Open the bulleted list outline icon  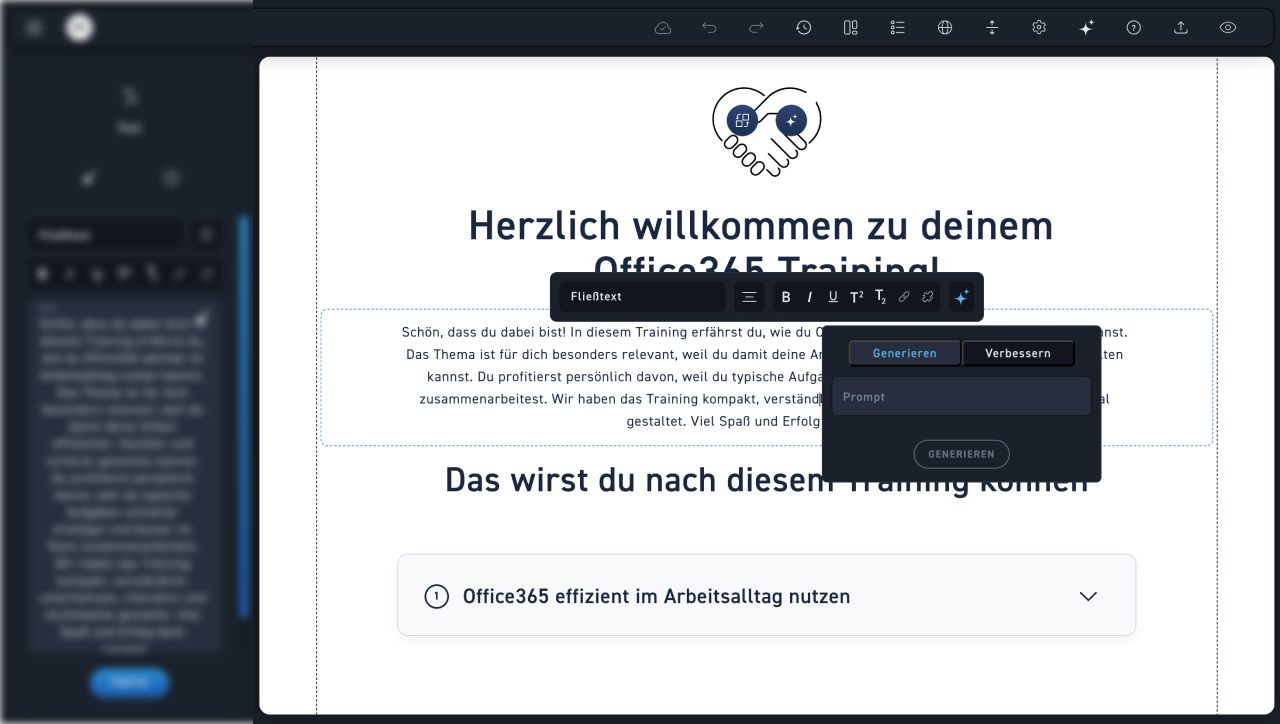click(897, 28)
